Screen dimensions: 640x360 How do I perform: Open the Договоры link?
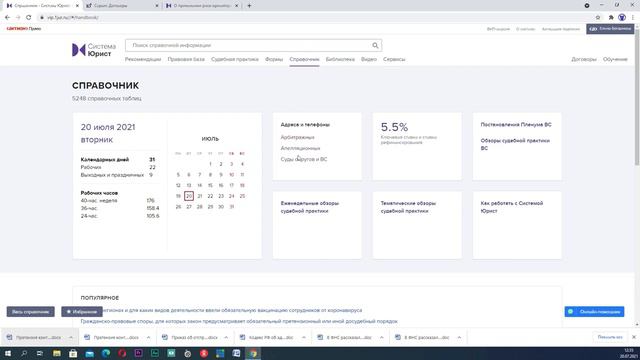[x=584, y=59]
